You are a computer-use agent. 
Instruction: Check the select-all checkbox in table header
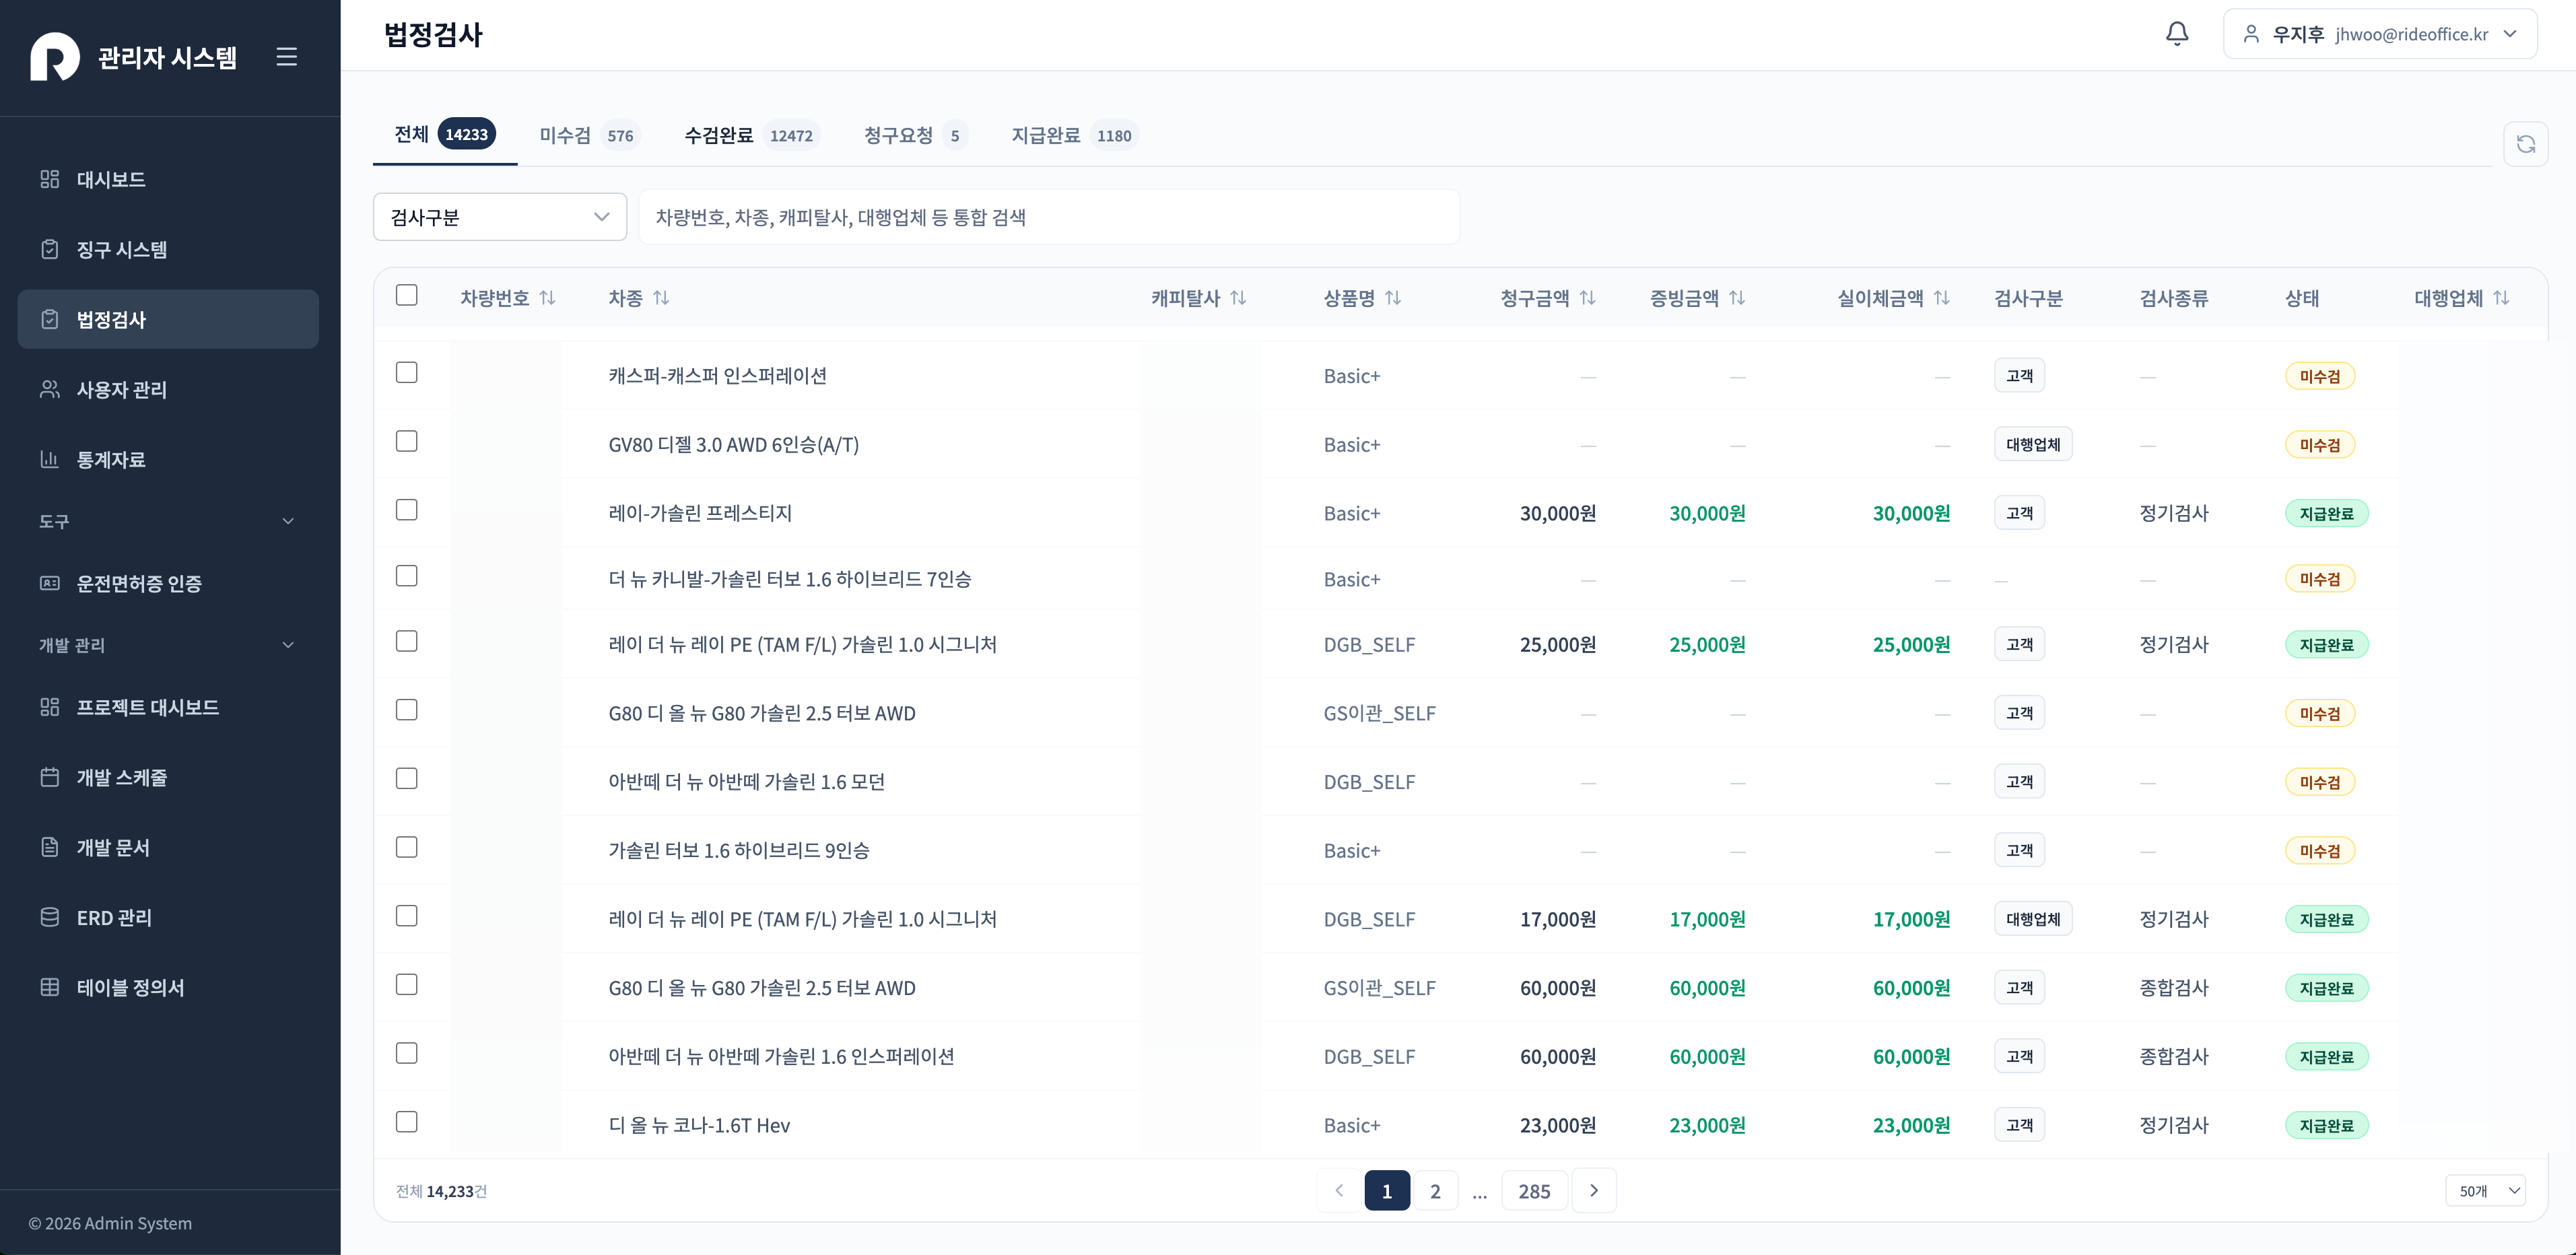click(x=406, y=295)
